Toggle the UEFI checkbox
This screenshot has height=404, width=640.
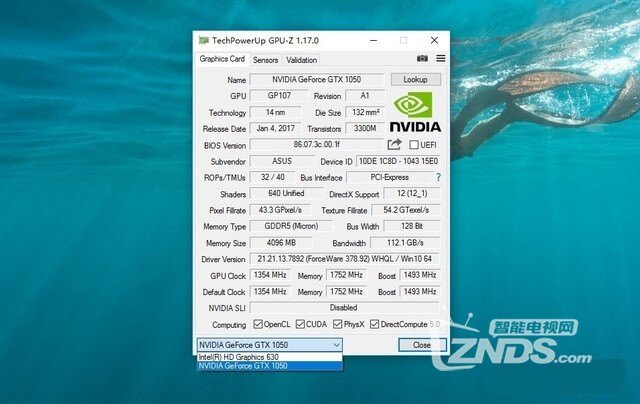point(413,145)
